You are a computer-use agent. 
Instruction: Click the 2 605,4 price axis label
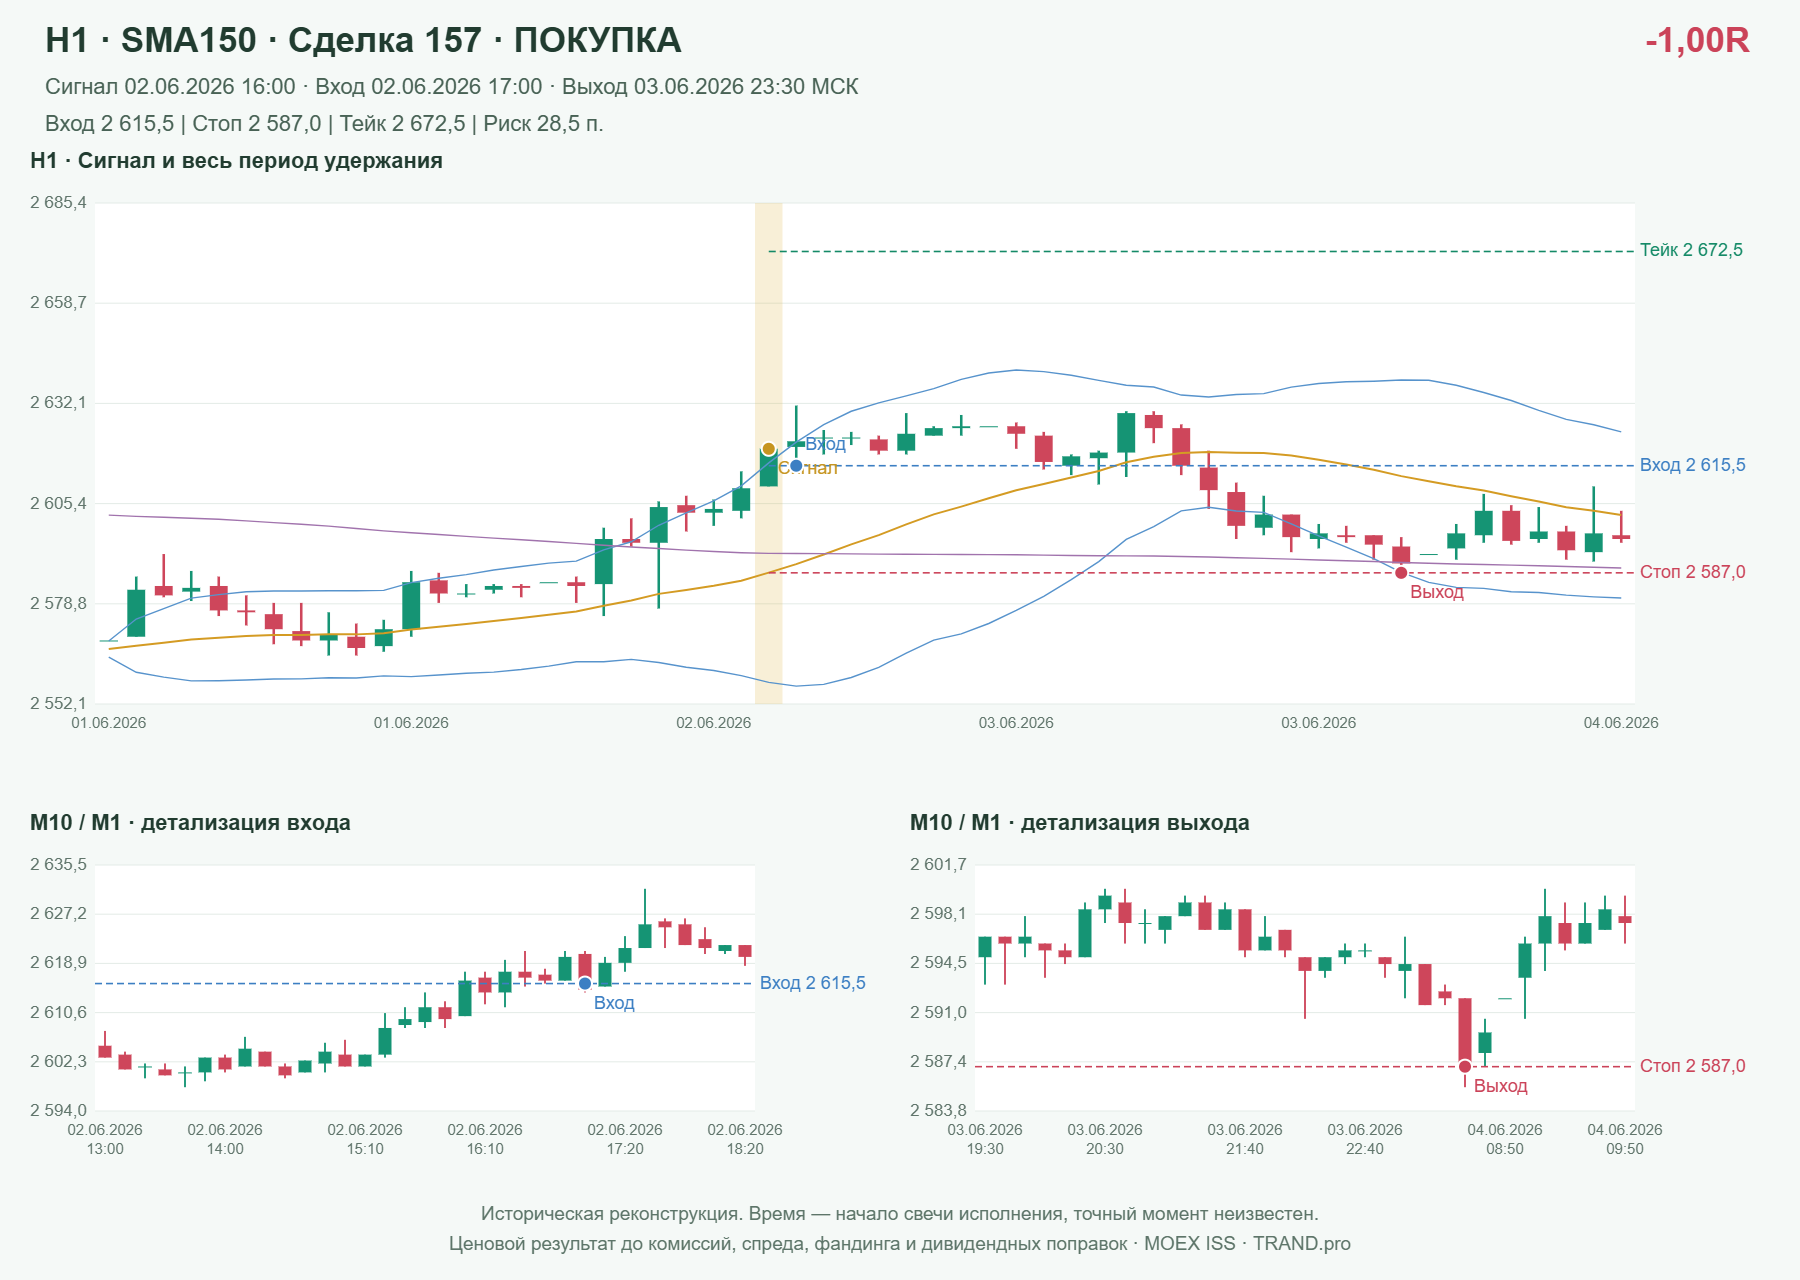[58, 504]
